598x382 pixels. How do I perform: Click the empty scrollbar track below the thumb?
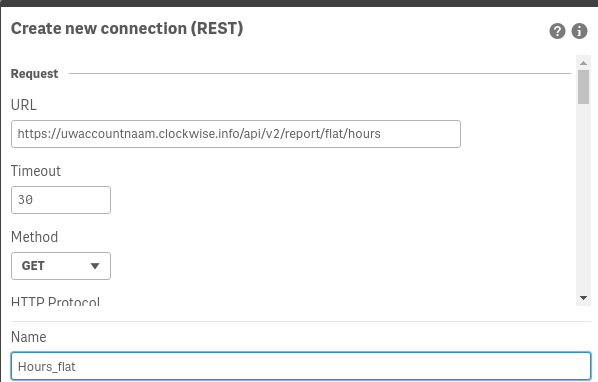coord(583,198)
